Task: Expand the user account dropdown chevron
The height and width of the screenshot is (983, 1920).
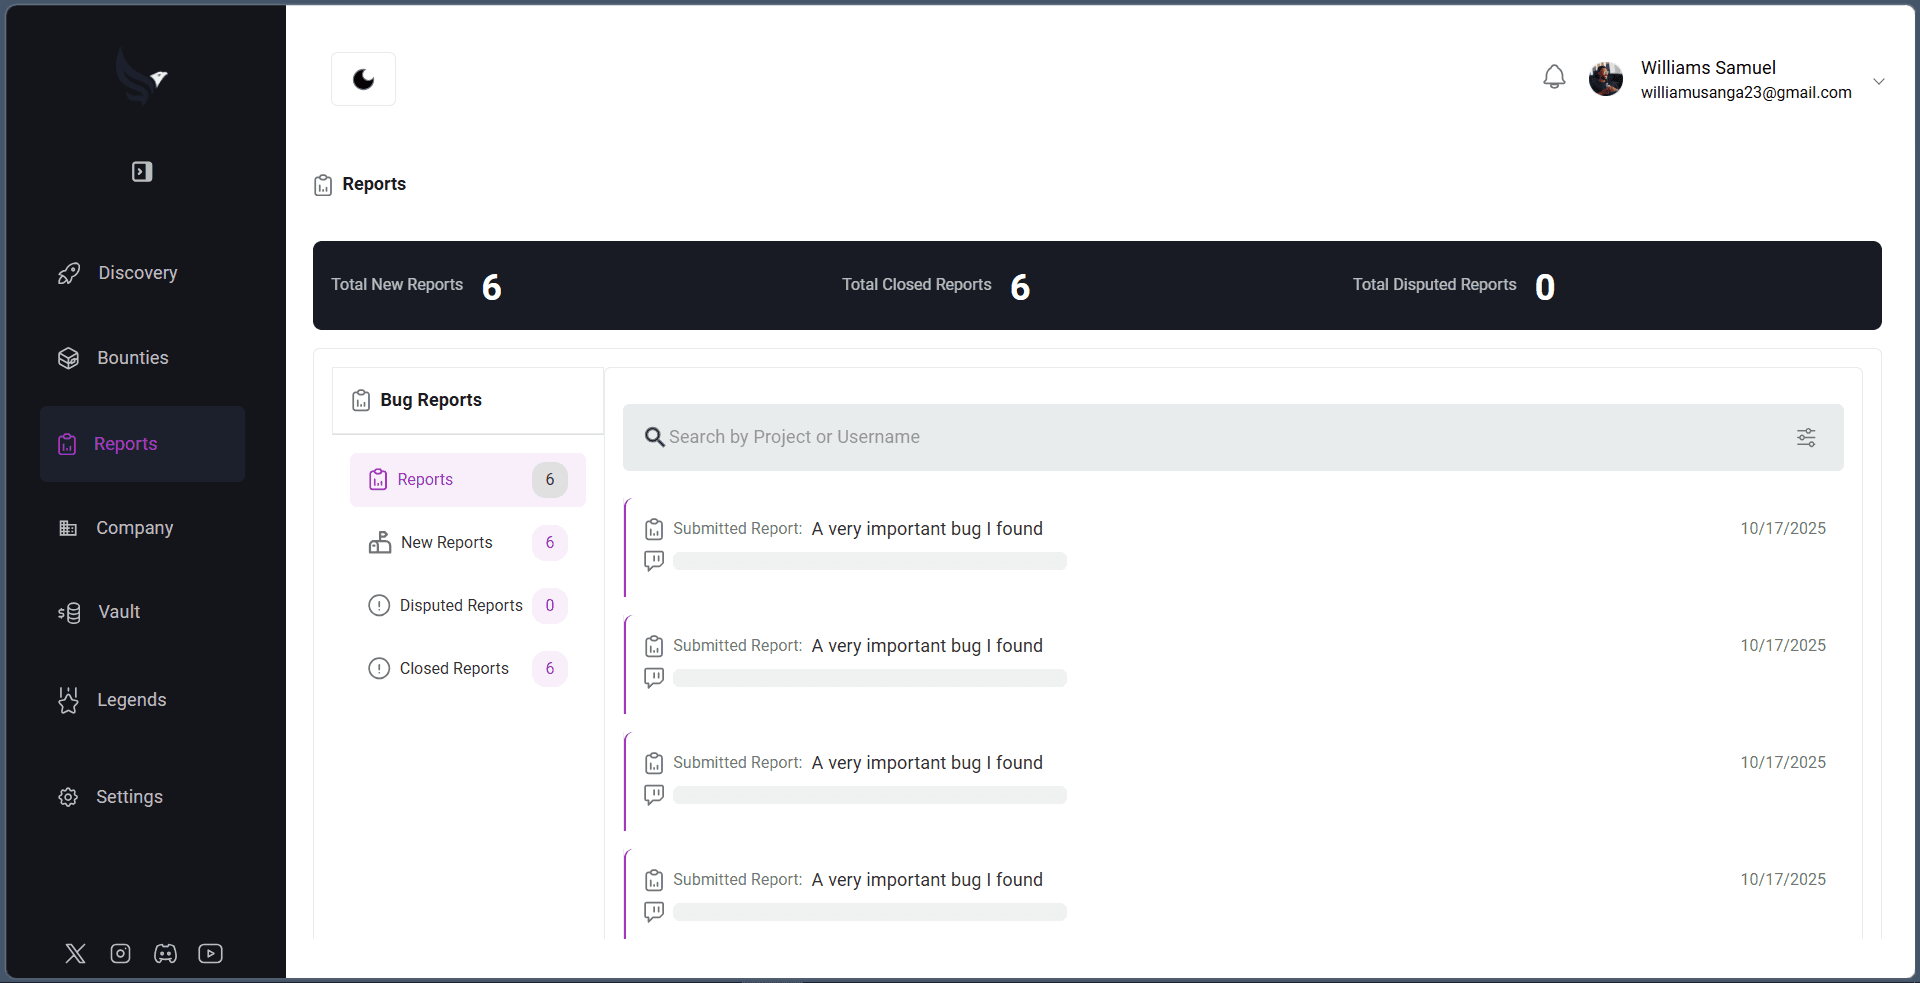Action: (x=1879, y=81)
